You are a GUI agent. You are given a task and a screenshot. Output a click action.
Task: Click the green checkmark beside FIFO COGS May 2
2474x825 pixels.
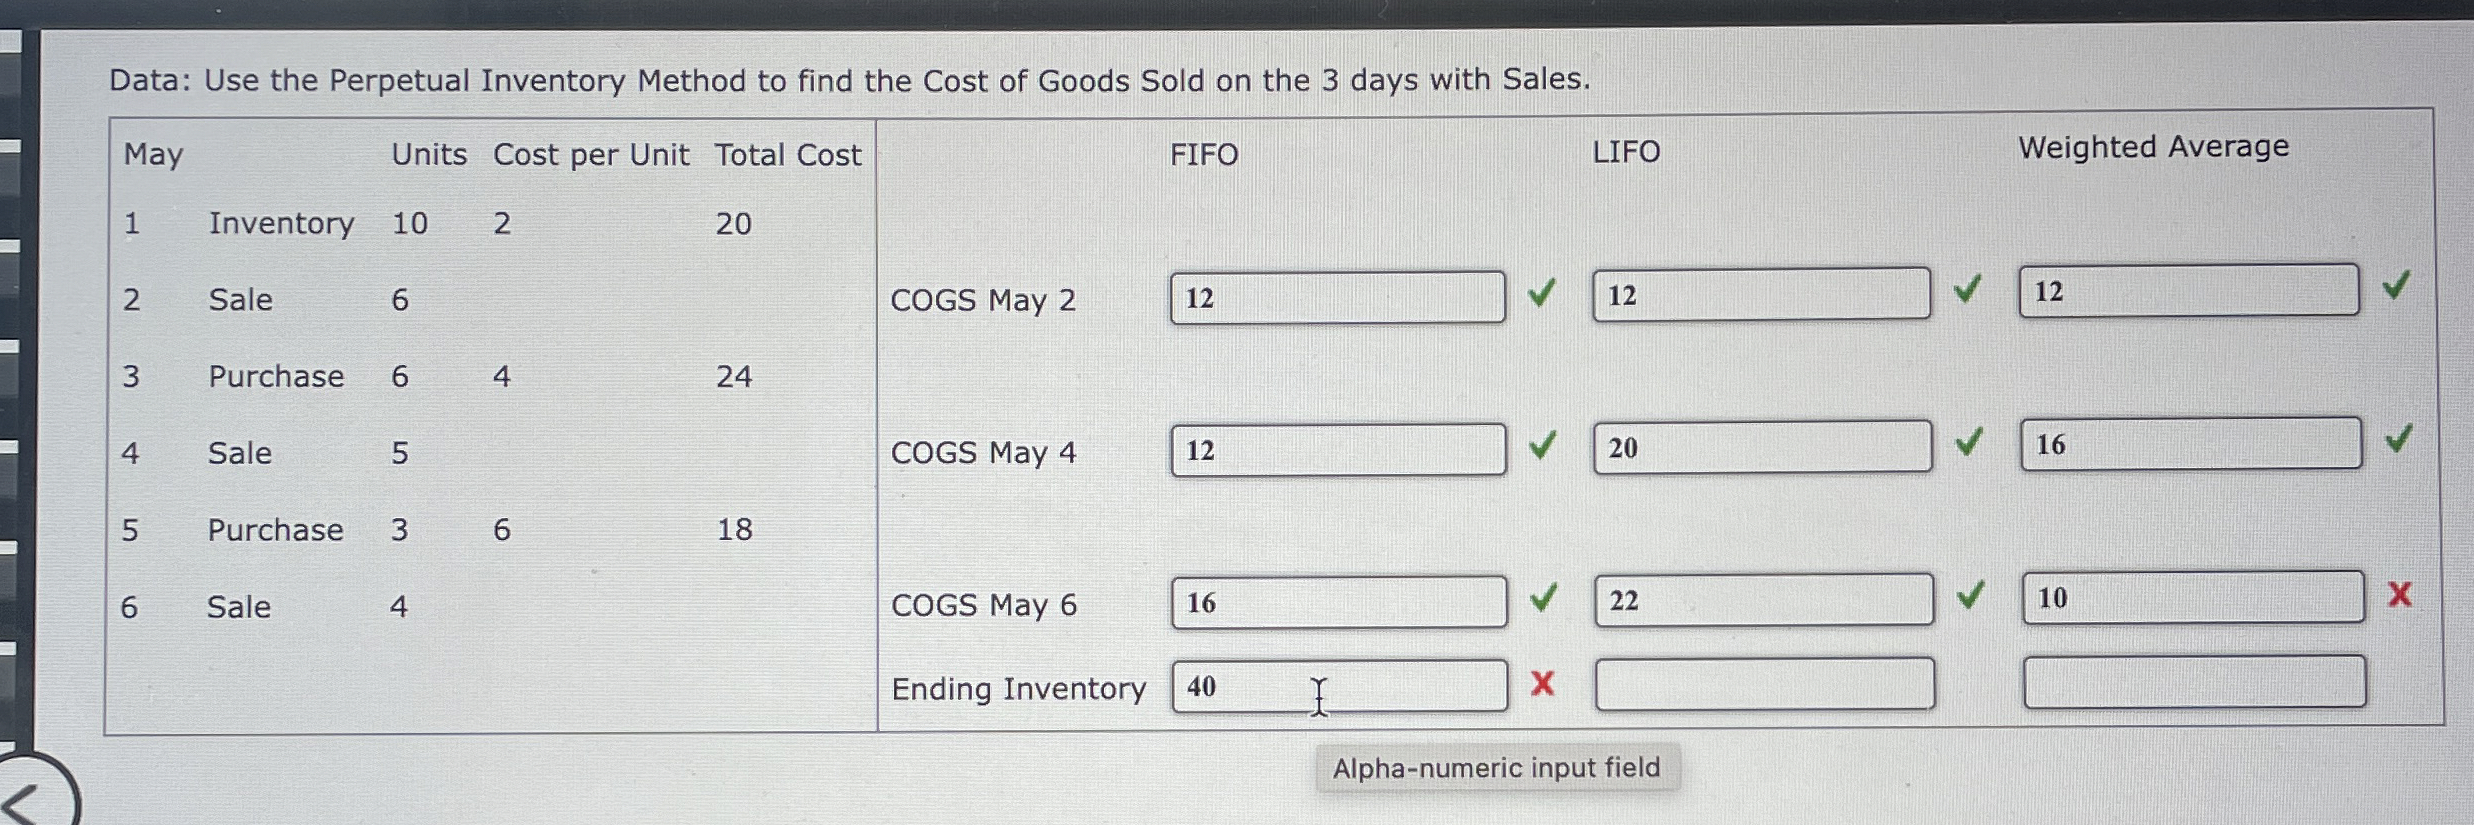coord(1543,291)
